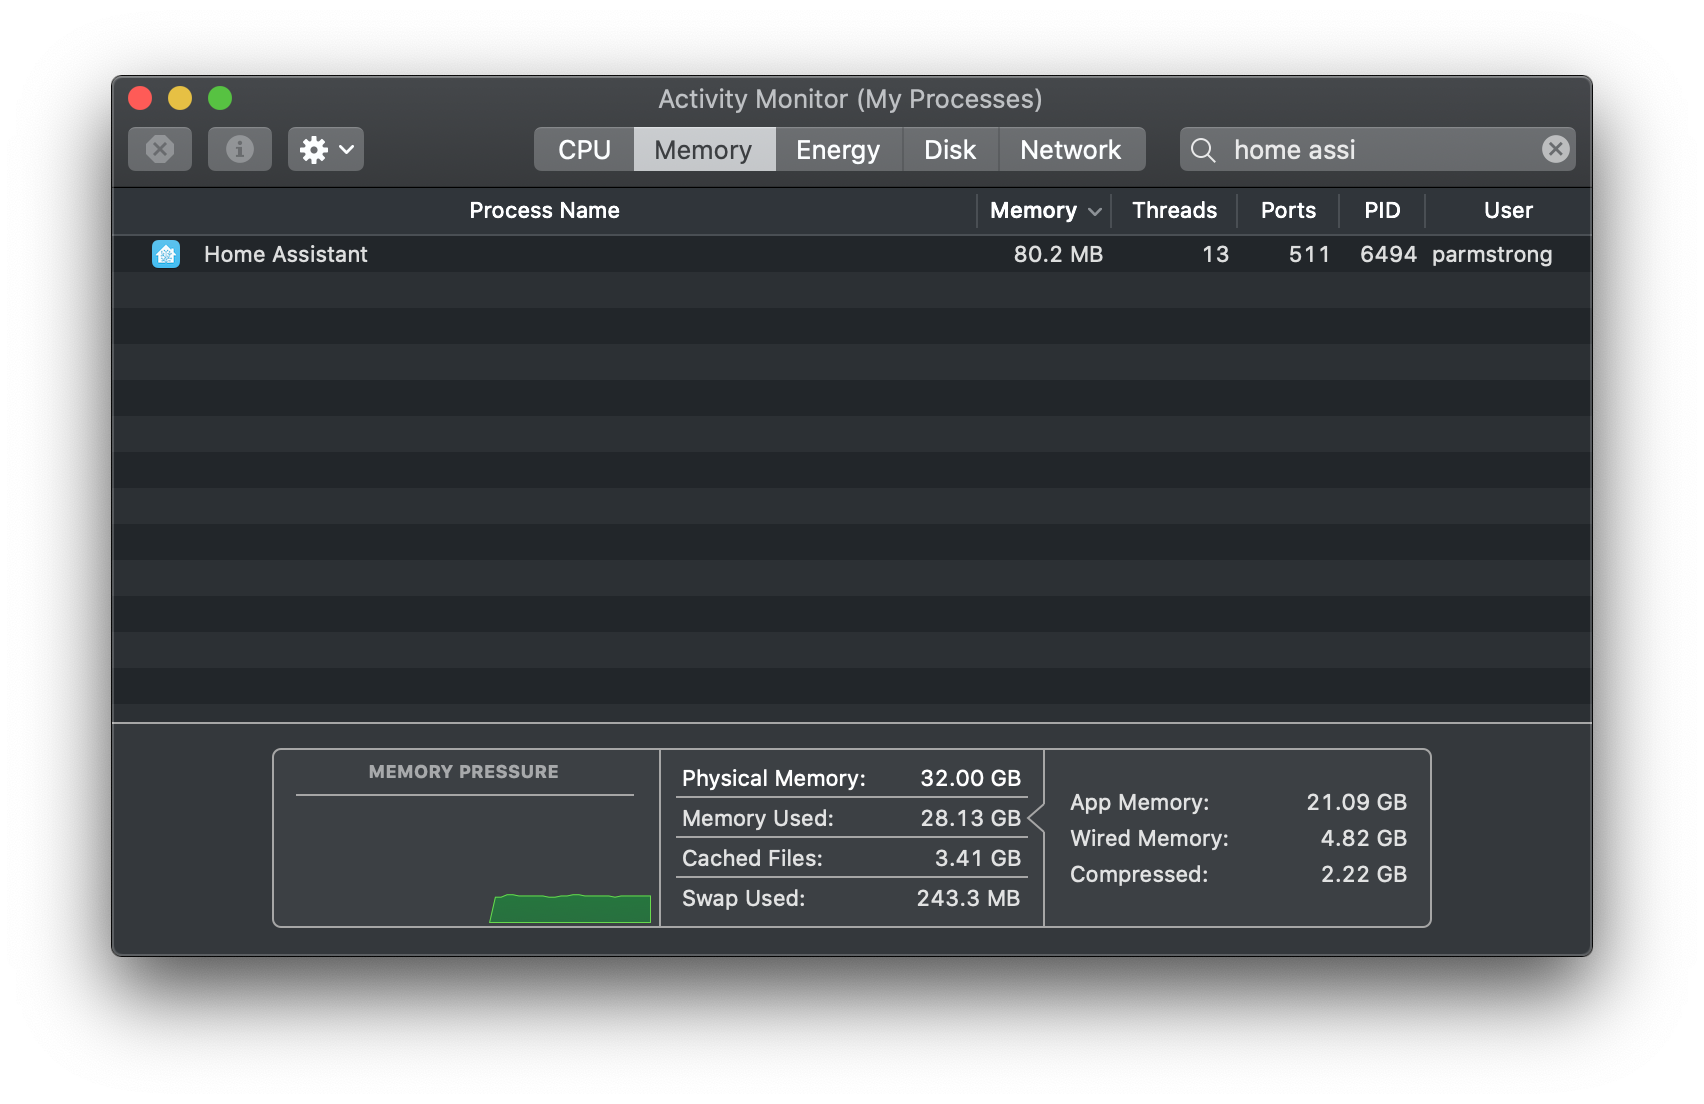The height and width of the screenshot is (1104, 1704).
Task: Close the Activity Monitor window
Action: tap(140, 98)
